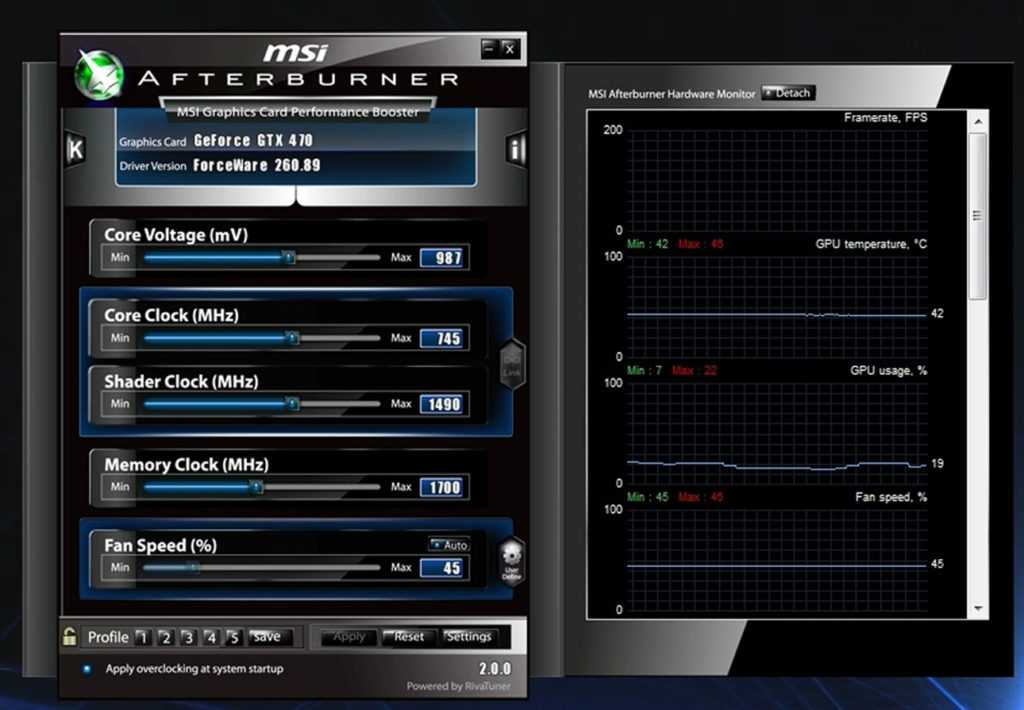
Task: Select profile slot 5
Action: coord(233,637)
